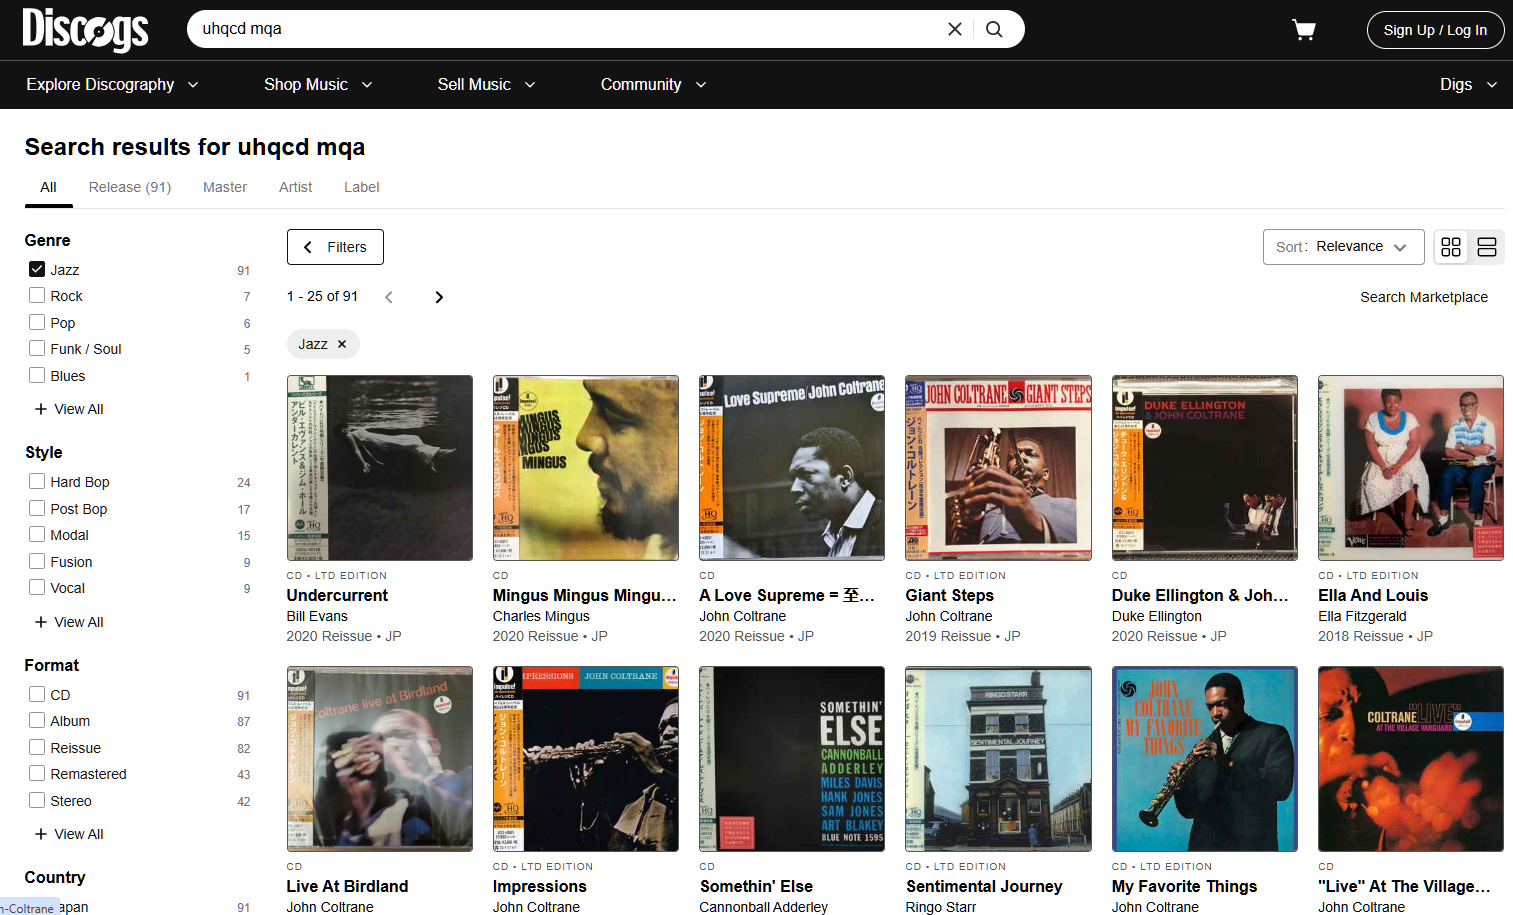1513x915 pixels.
Task: Expand Format list with View All
Action: click(69, 834)
